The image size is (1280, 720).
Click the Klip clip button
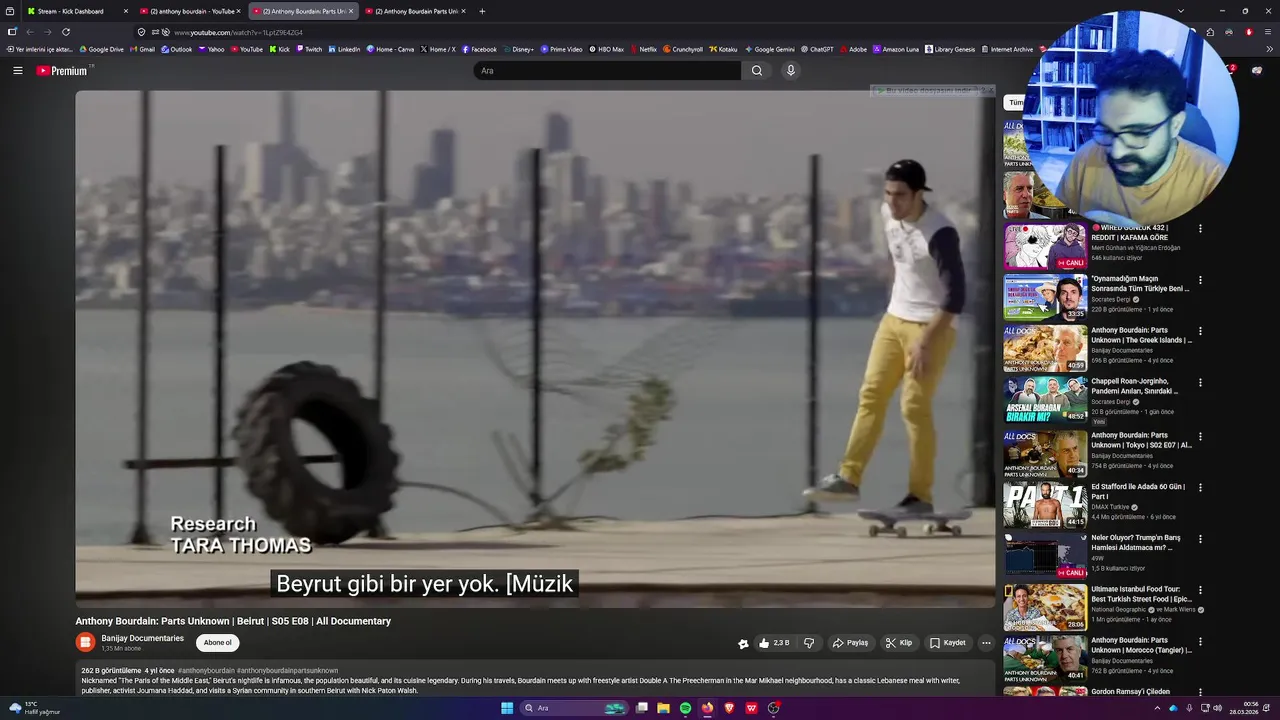pos(899,643)
